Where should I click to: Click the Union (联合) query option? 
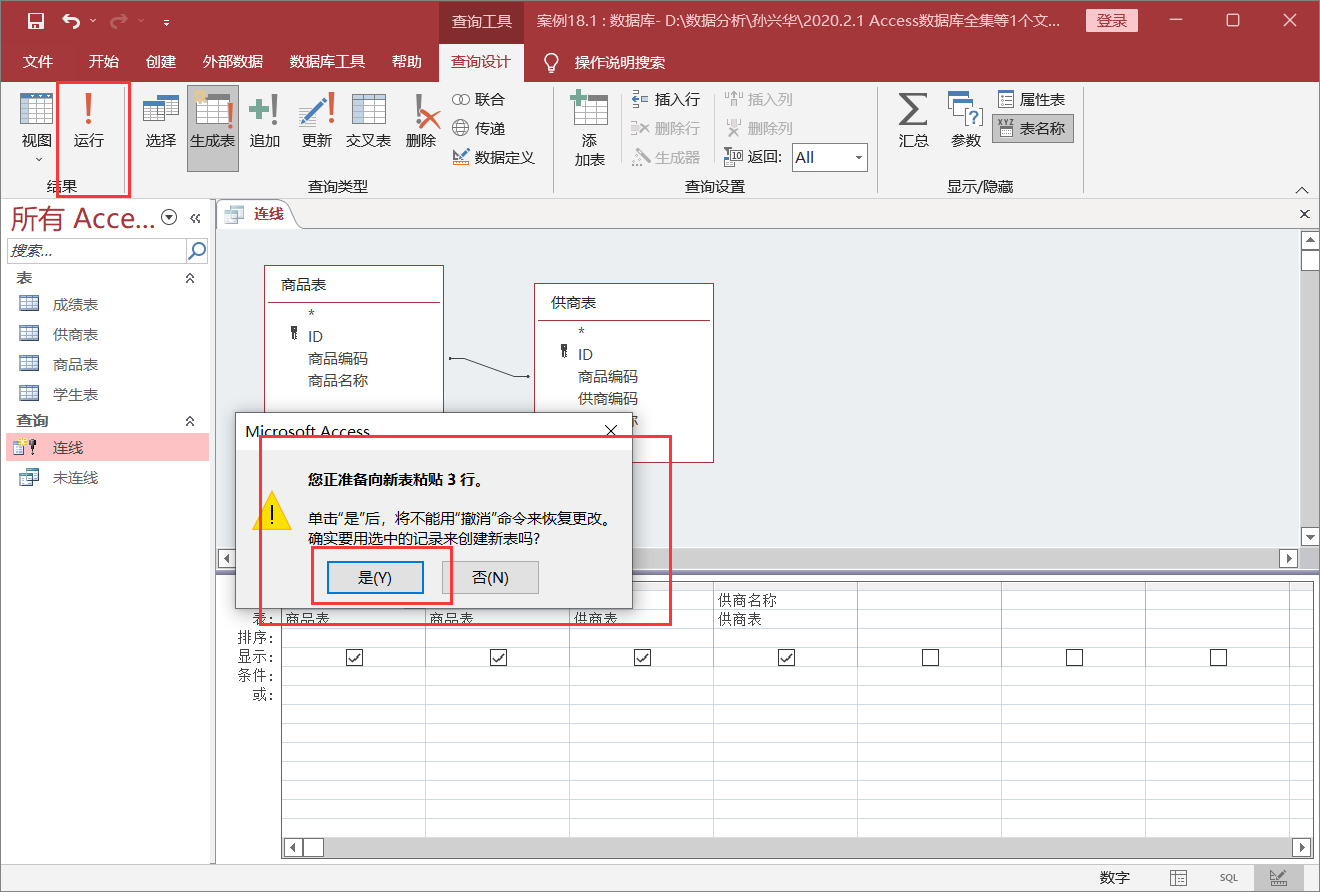pyautogui.click(x=479, y=99)
